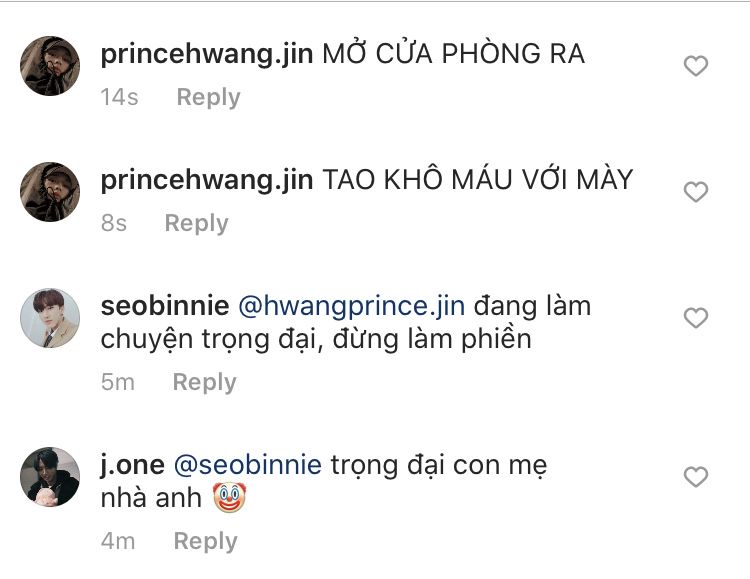Open the j.one commenter username
The width and height of the screenshot is (750, 579).
coord(133,465)
